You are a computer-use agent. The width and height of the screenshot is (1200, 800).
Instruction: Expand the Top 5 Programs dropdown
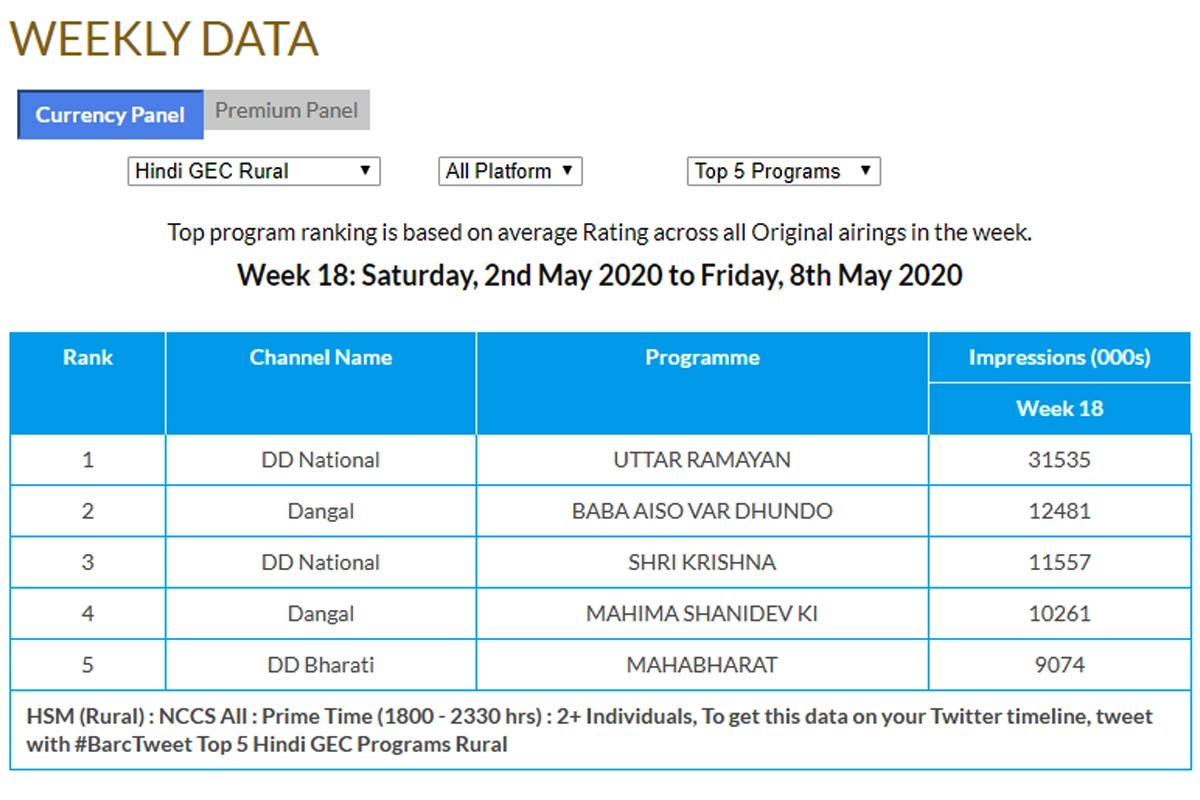coord(783,171)
